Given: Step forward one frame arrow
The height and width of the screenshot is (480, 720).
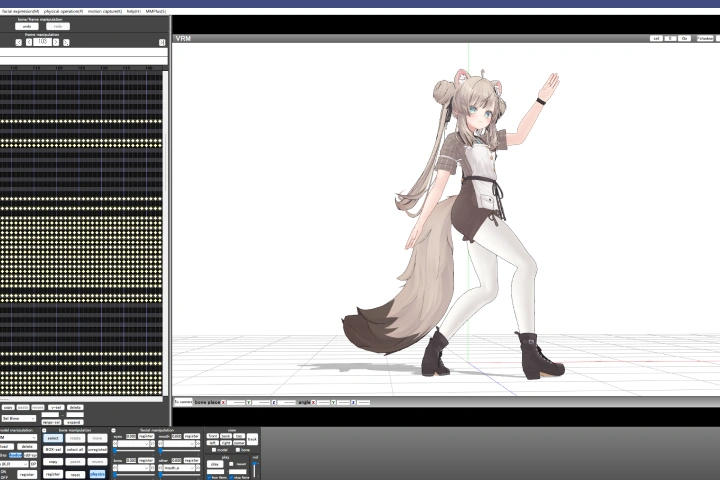Looking at the screenshot, I should (x=56, y=42).
